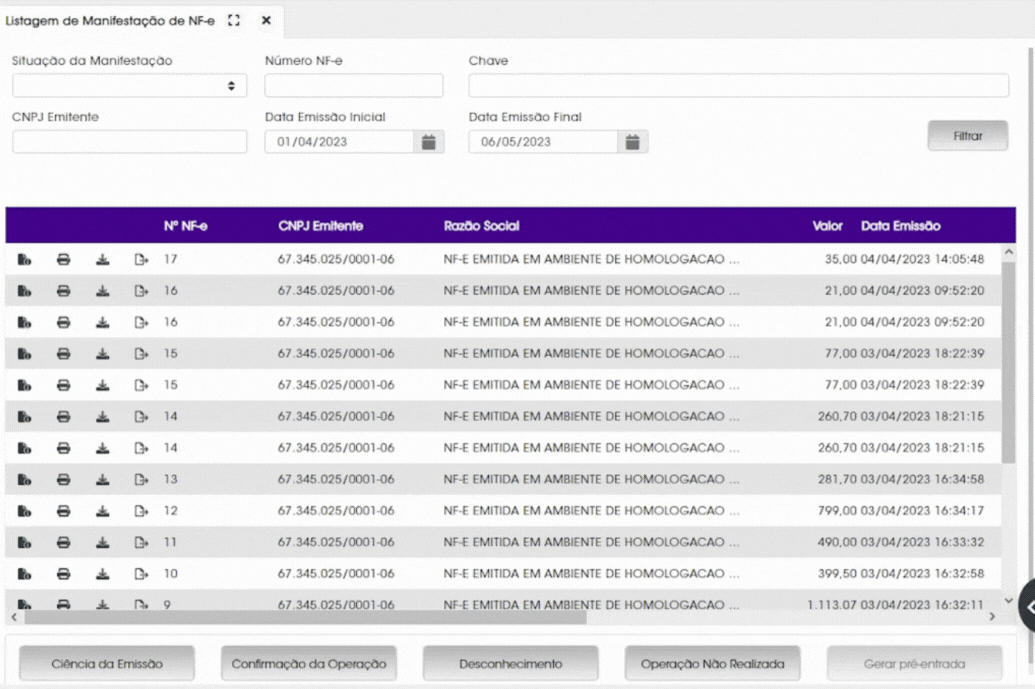The height and width of the screenshot is (689, 1035).
Task: Click the Filtrar button
Action: [x=968, y=136]
